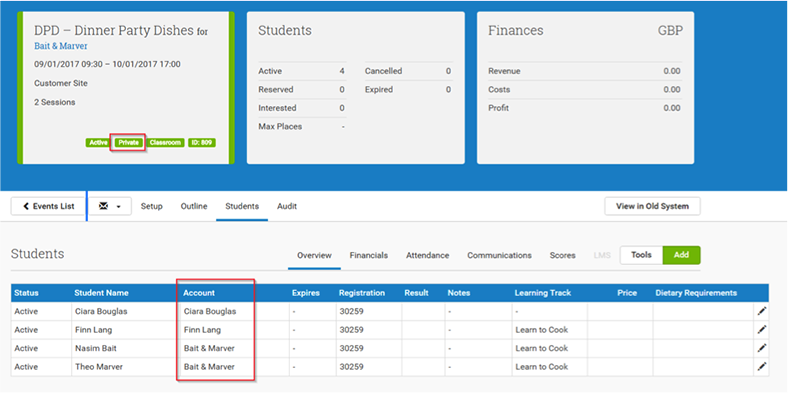This screenshot has height=393, width=788.
Task: Click the 2 Sessions text on event card
Action: click(55, 102)
